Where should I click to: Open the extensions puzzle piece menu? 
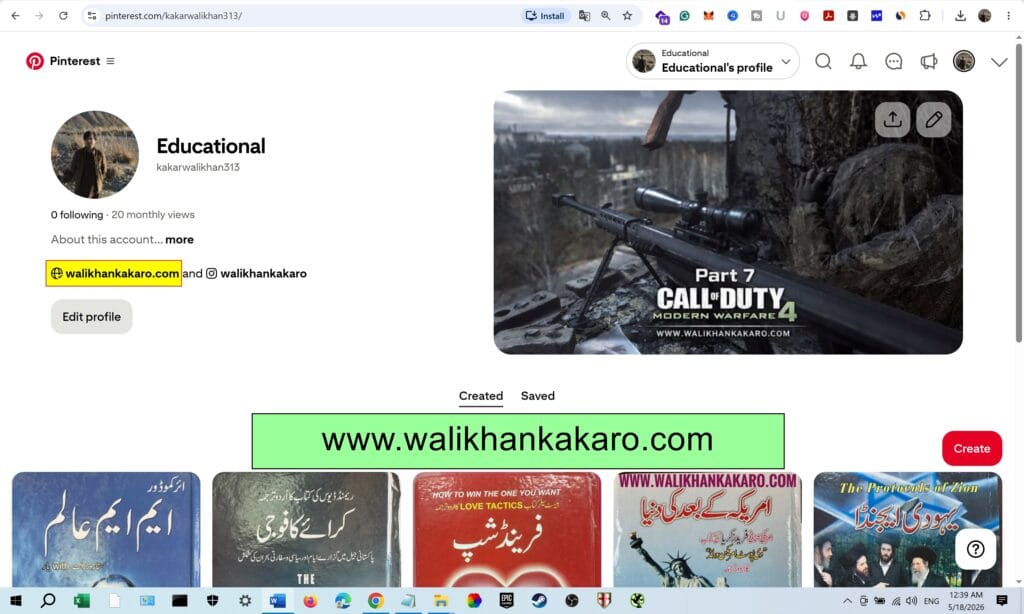925,16
